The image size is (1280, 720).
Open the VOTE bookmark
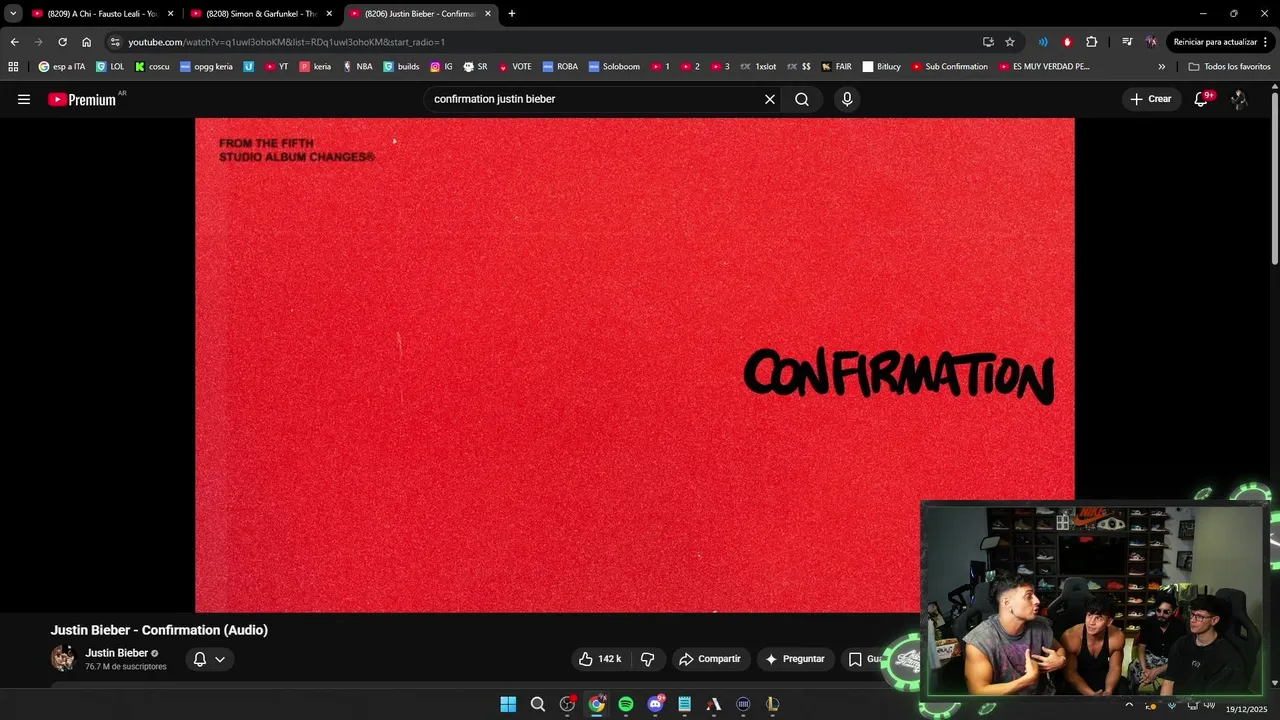[514, 67]
